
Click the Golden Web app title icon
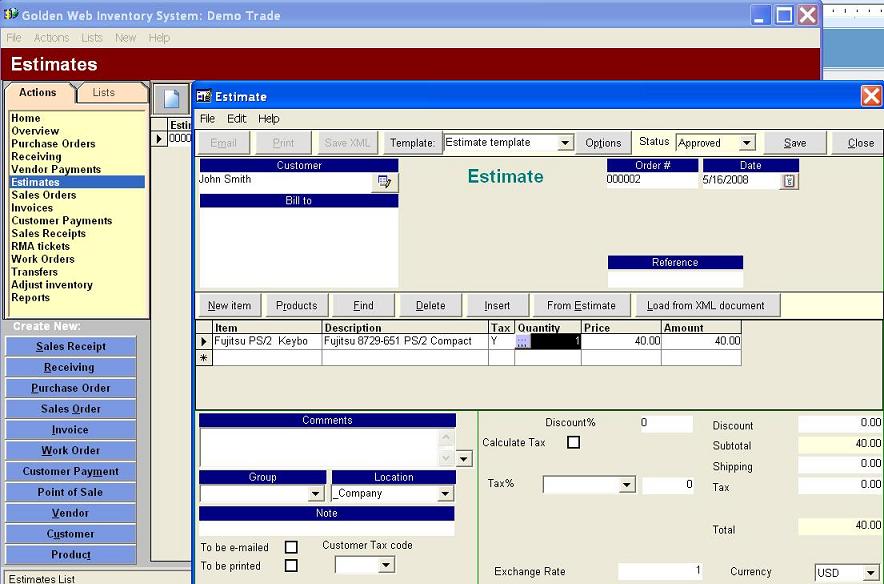(x=11, y=14)
